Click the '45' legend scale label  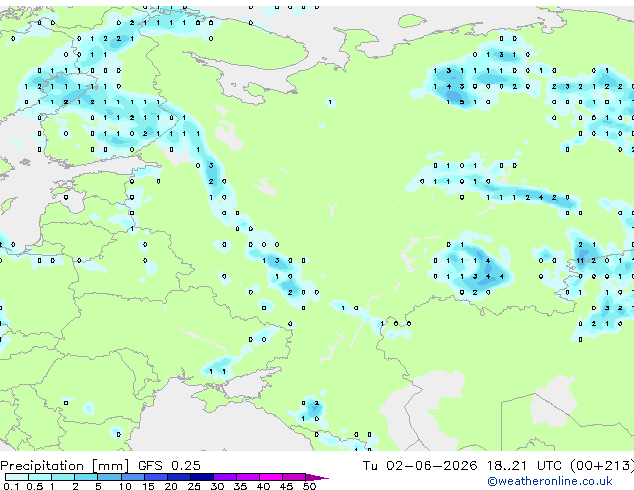coord(286,486)
